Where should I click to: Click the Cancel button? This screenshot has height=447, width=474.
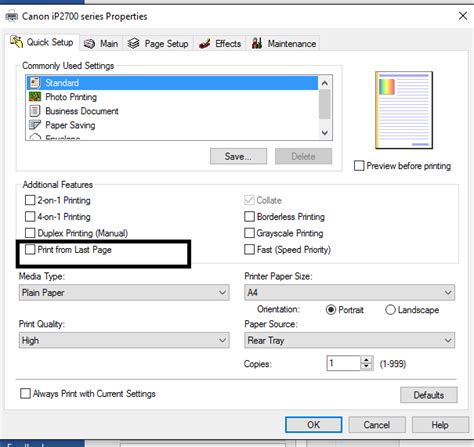click(x=377, y=425)
